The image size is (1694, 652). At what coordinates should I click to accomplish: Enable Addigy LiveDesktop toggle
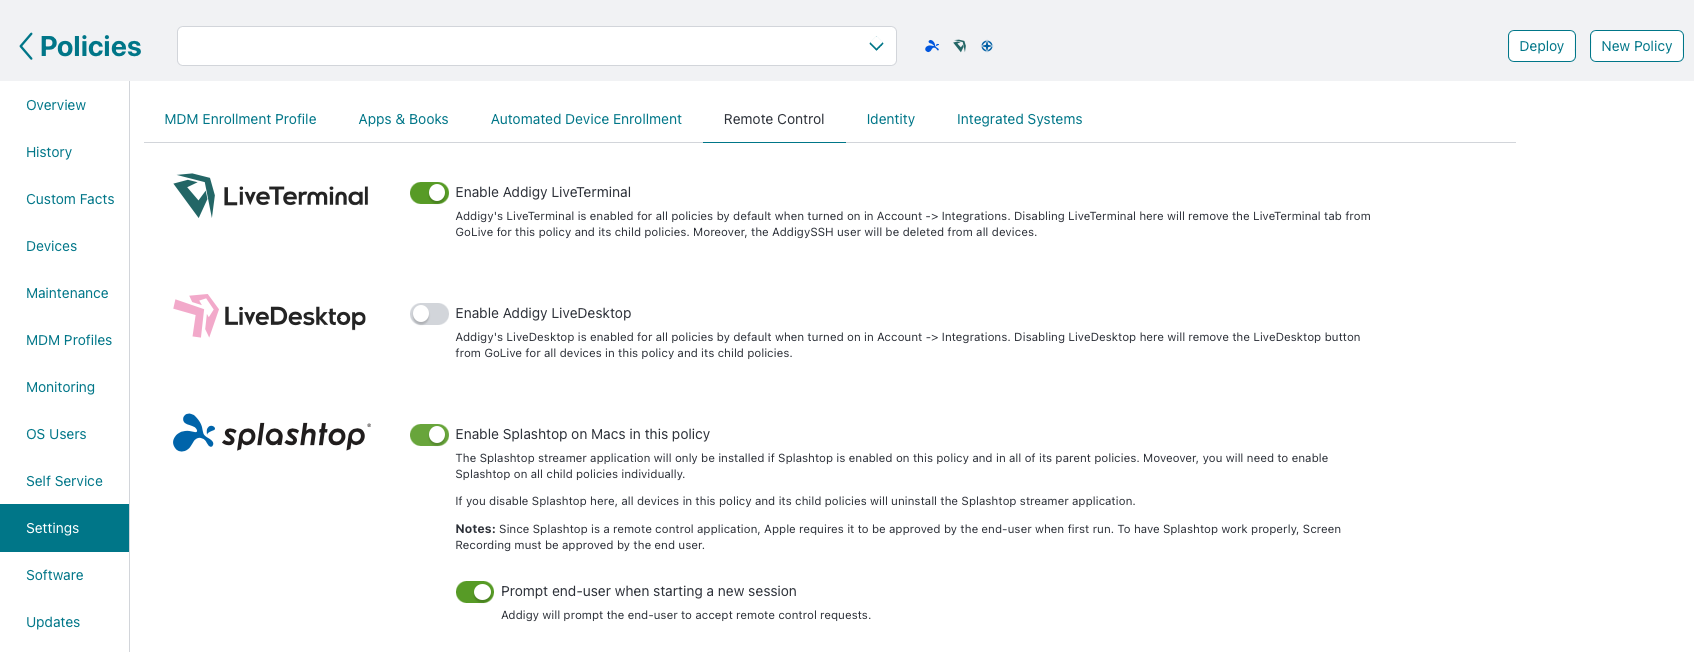(x=429, y=314)
